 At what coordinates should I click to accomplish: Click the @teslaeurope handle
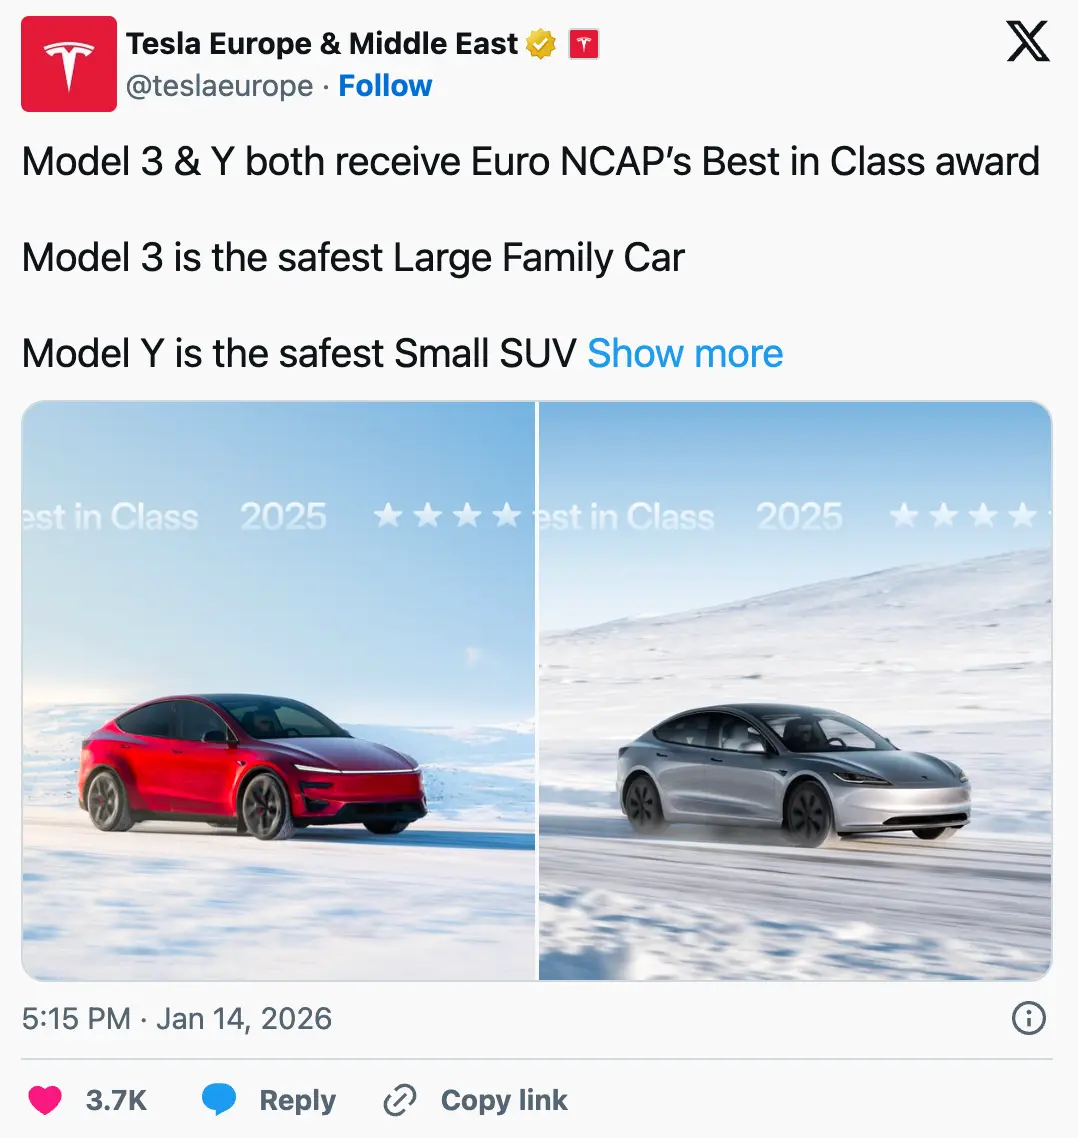point(219,86)
